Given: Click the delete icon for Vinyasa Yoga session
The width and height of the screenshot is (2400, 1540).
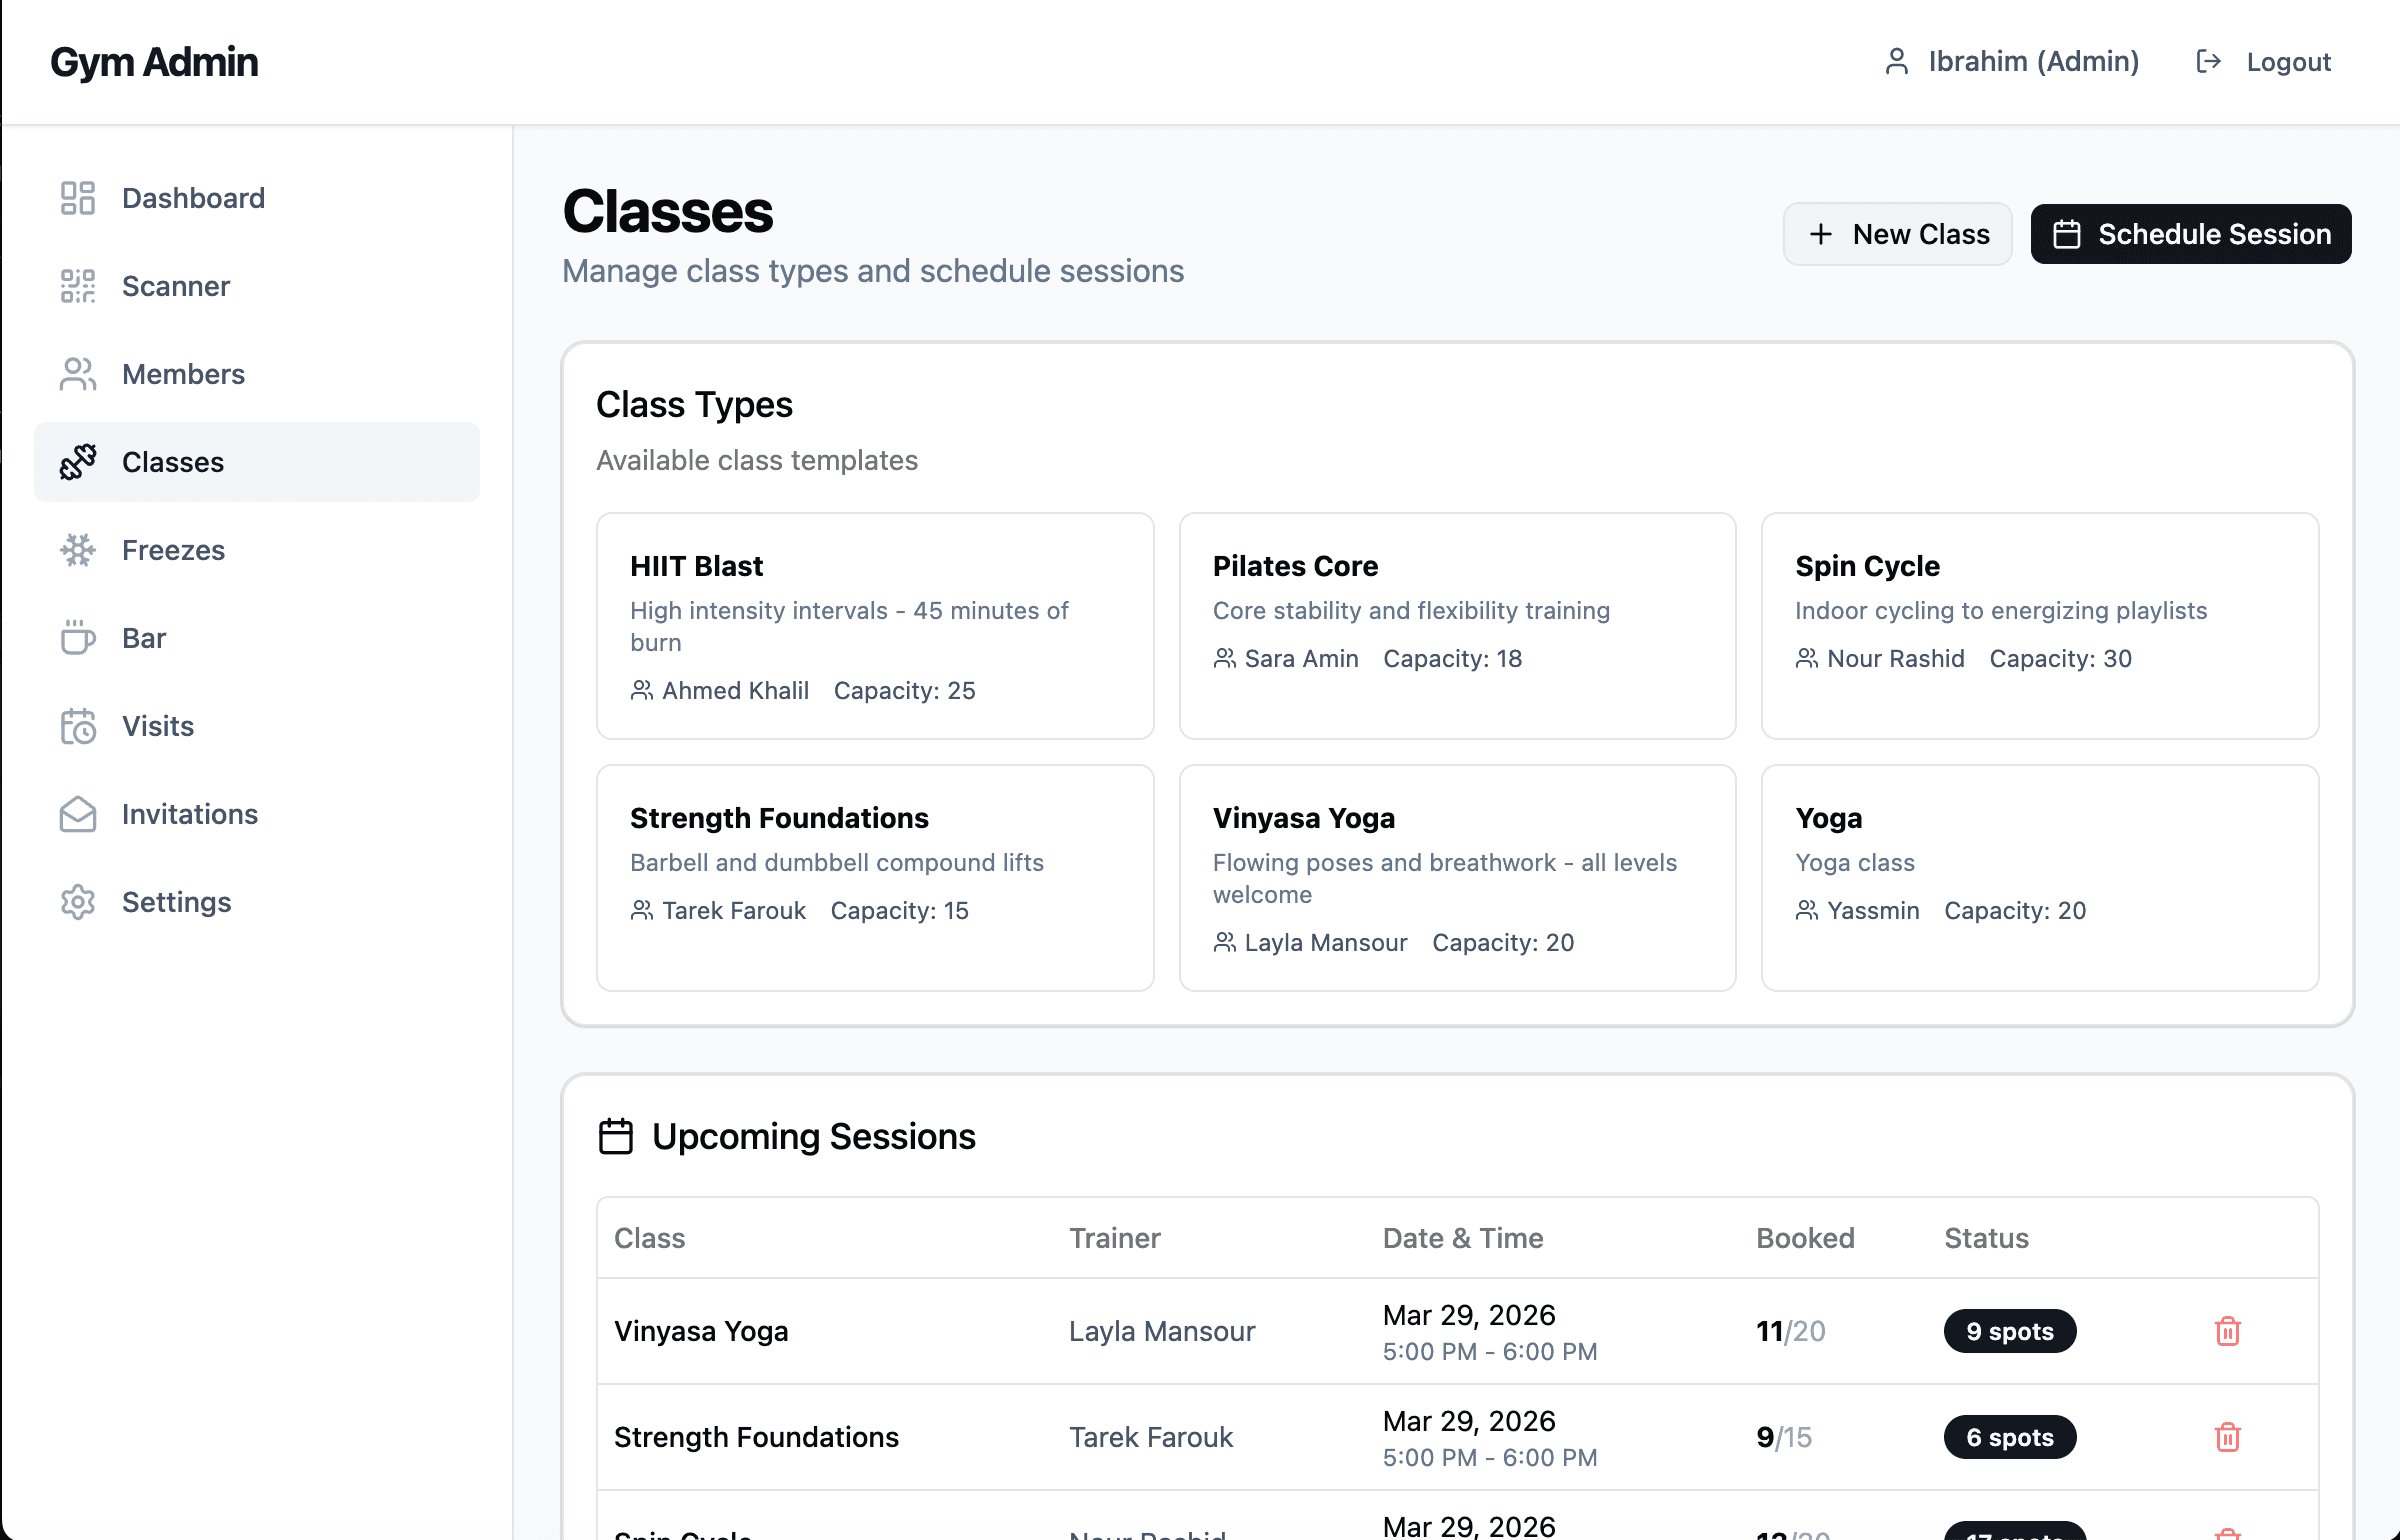Looking at the screenshot, I should [x=2228, y=1331].
